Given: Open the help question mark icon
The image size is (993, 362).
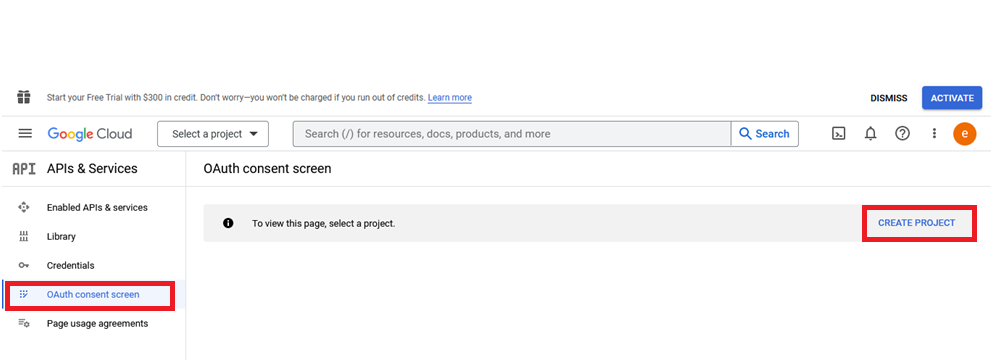Looking at the screenshot, I should pyautogui.click(x=902, y=134).
